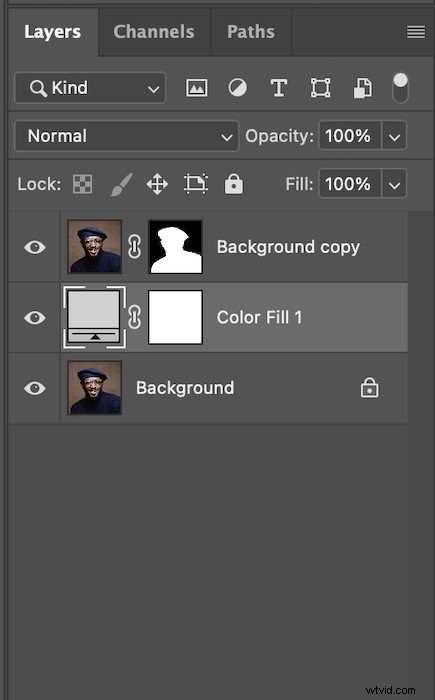This screenshot has width=435, height=700.
Task: Unlink mask on Color Fill 1 layer
Action: pos(134,317)
